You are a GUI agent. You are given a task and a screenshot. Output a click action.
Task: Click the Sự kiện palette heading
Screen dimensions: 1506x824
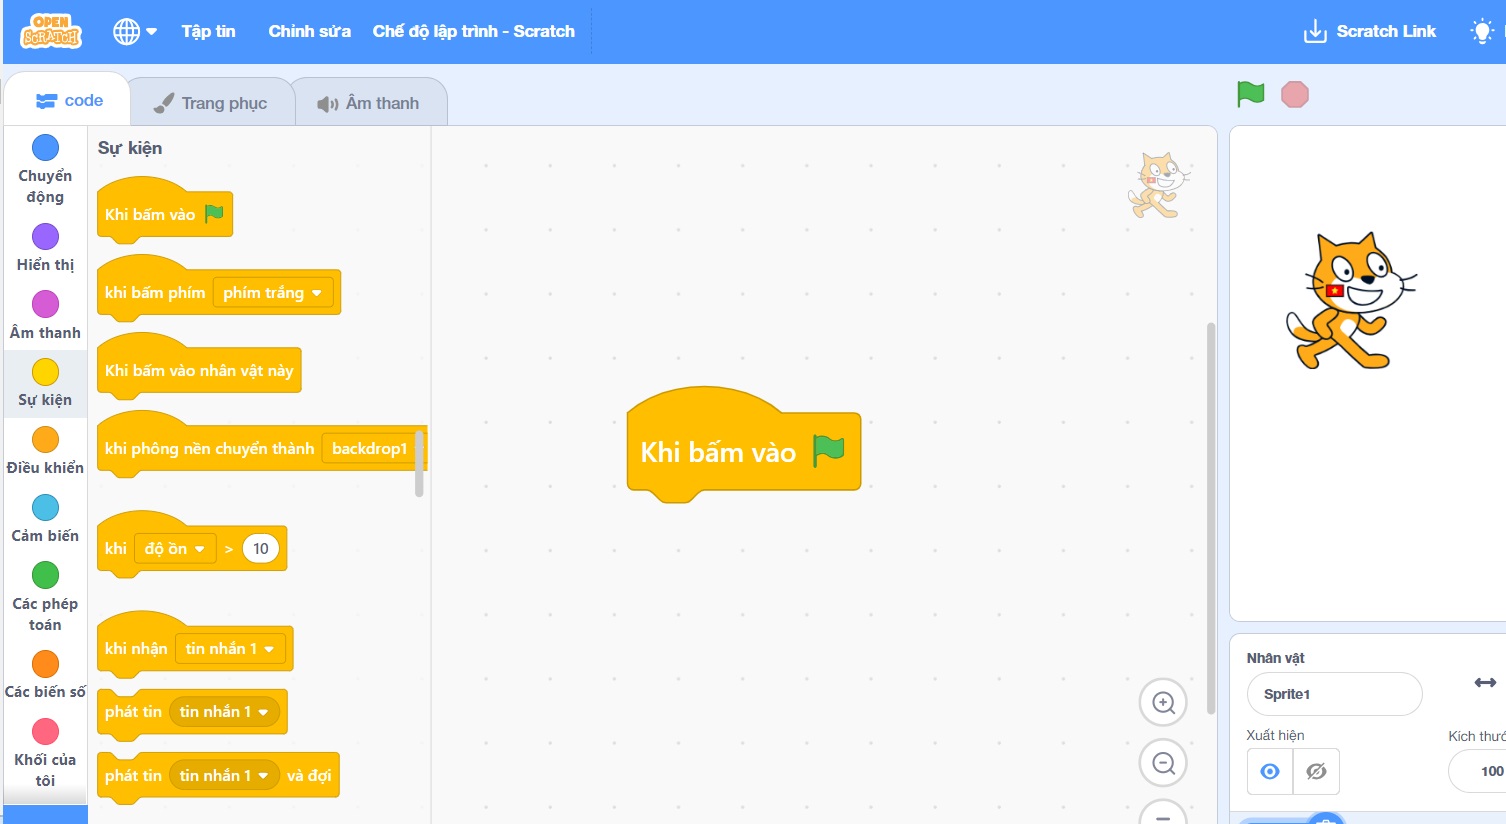pyautogui.click(x=130, y=148)
